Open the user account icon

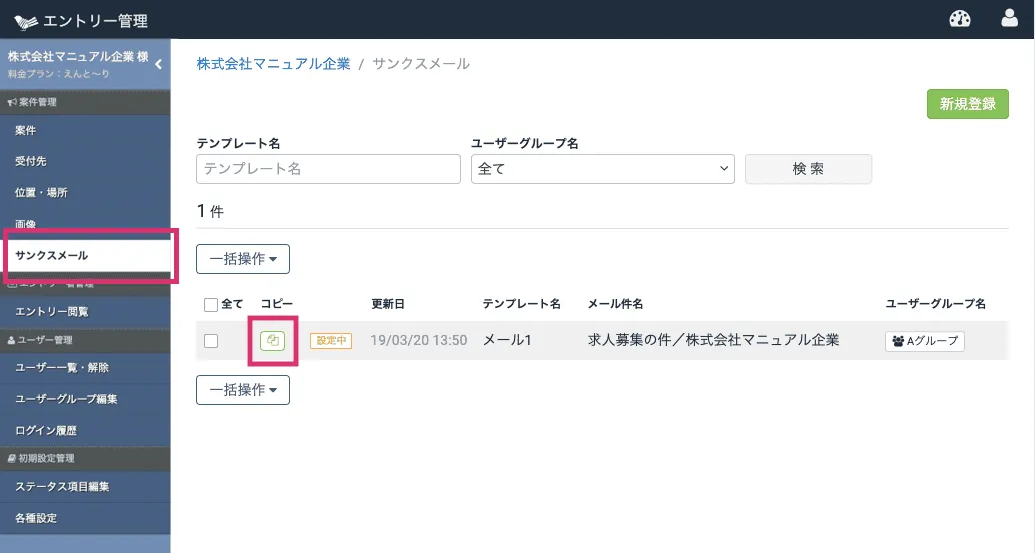(1009, 19)
